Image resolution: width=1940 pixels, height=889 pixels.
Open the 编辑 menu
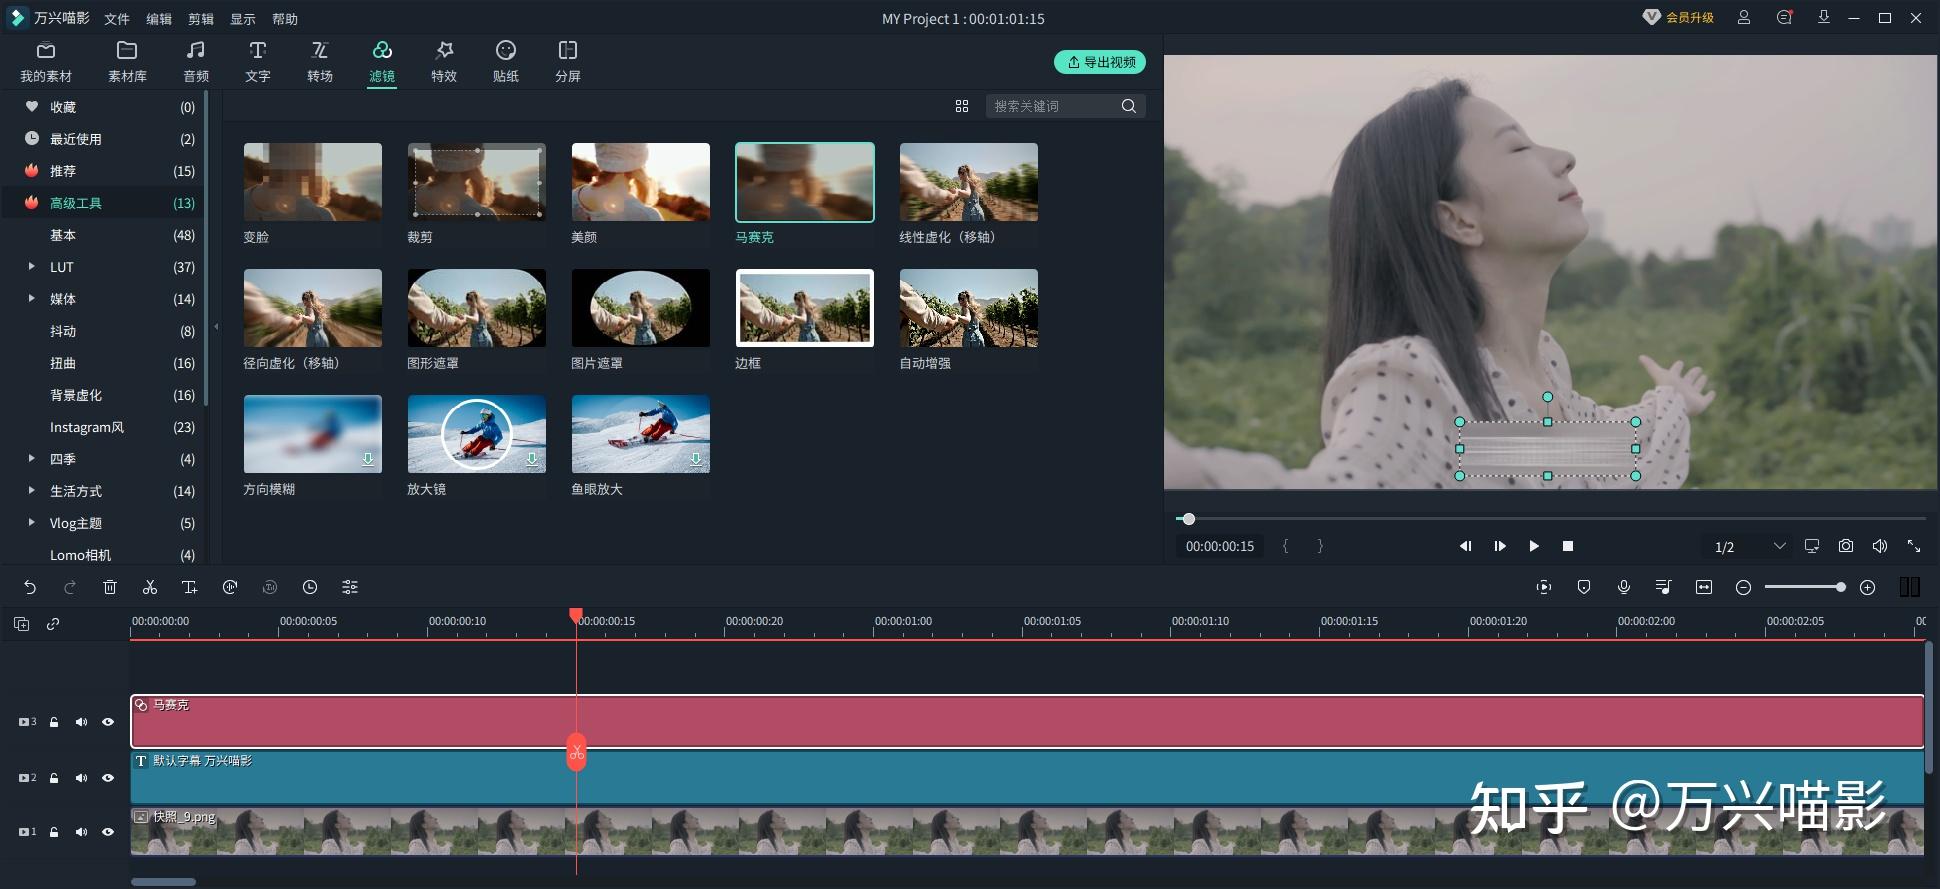point(159,19)
